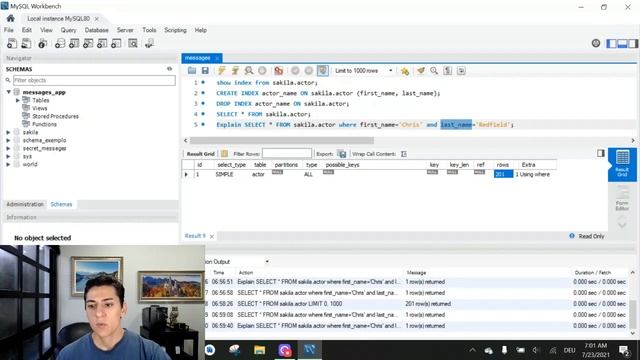Open an SQL script file in main toolbar
640x360 pixels.
coord(26,43)
